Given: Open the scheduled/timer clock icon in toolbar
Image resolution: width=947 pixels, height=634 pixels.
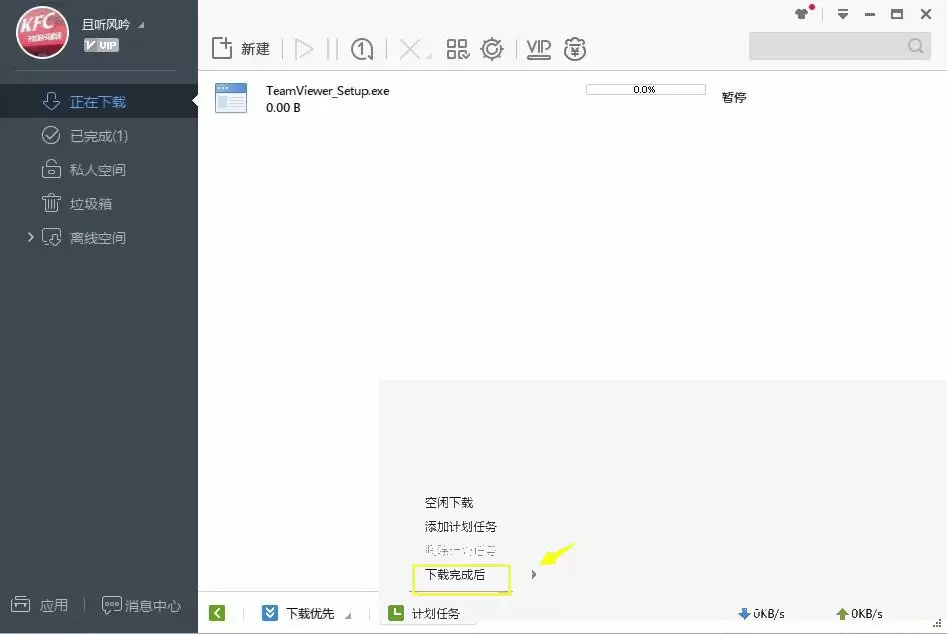Looking at the screenshot, I should coord(362,49).
